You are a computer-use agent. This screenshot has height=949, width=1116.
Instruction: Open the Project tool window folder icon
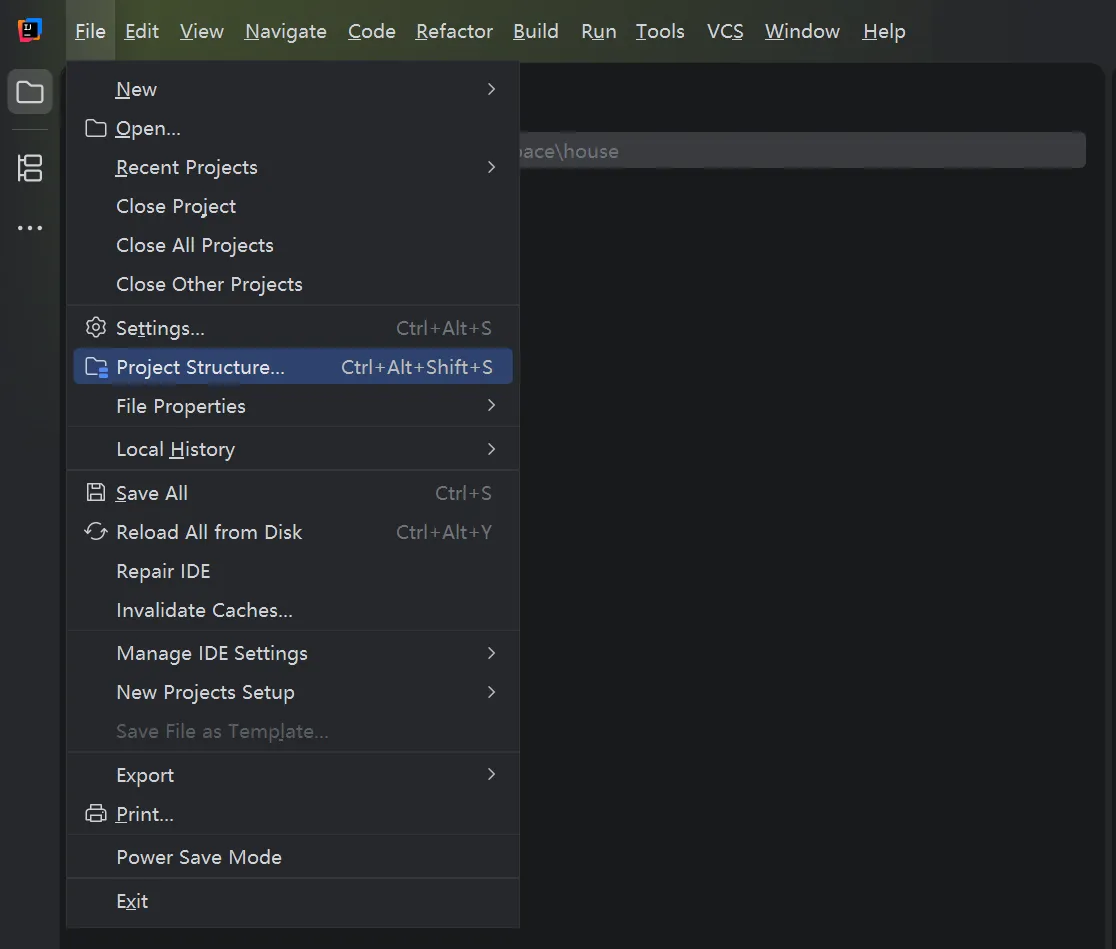click(x=30, y=92)
